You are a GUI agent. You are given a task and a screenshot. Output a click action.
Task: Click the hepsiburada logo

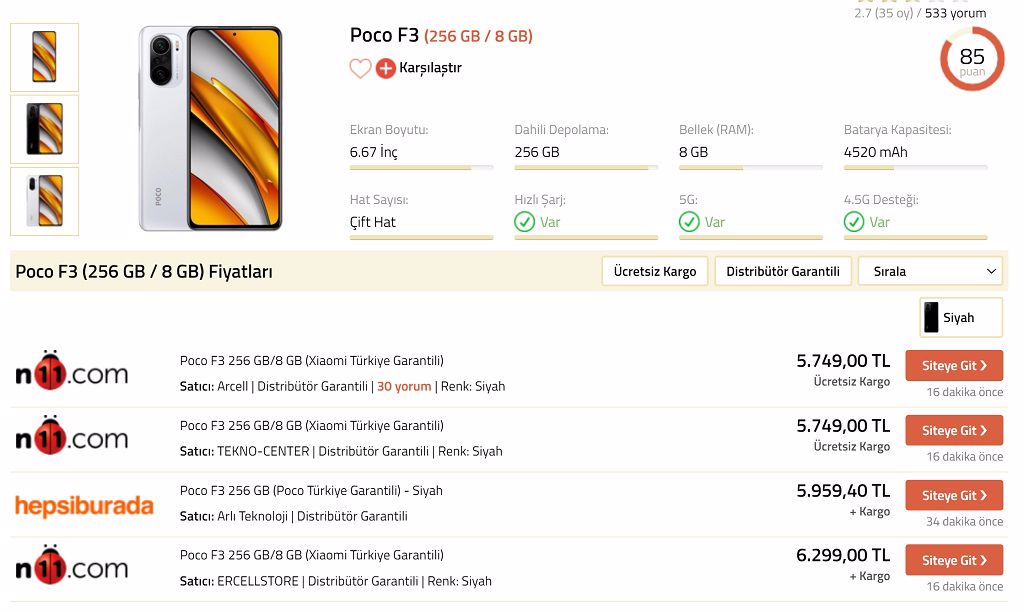pos(84,506)
